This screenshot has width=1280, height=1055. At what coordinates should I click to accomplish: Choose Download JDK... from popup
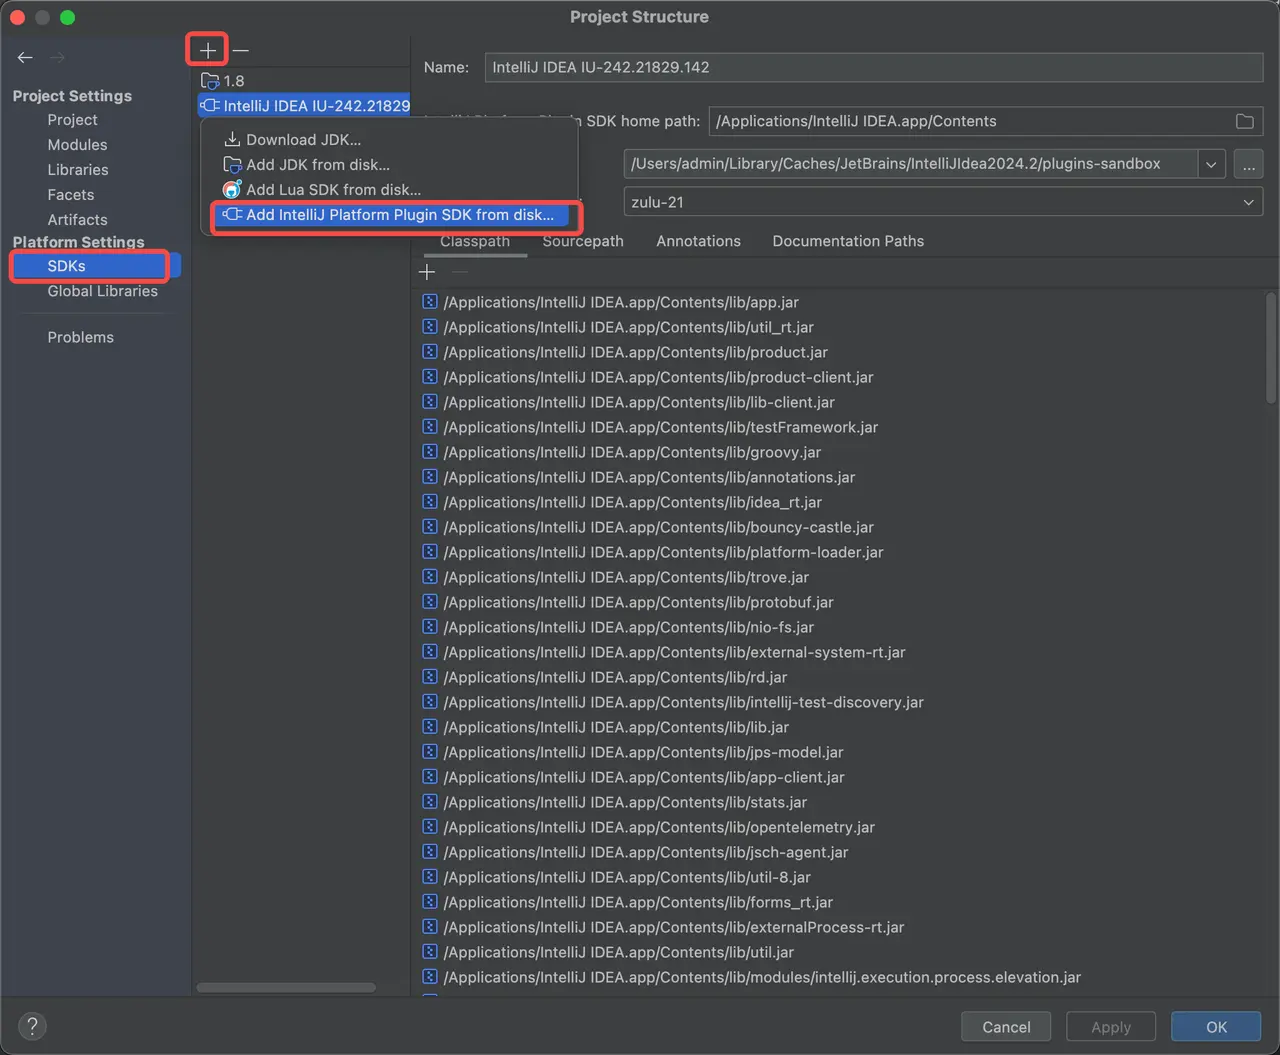(x=390, y=140)
